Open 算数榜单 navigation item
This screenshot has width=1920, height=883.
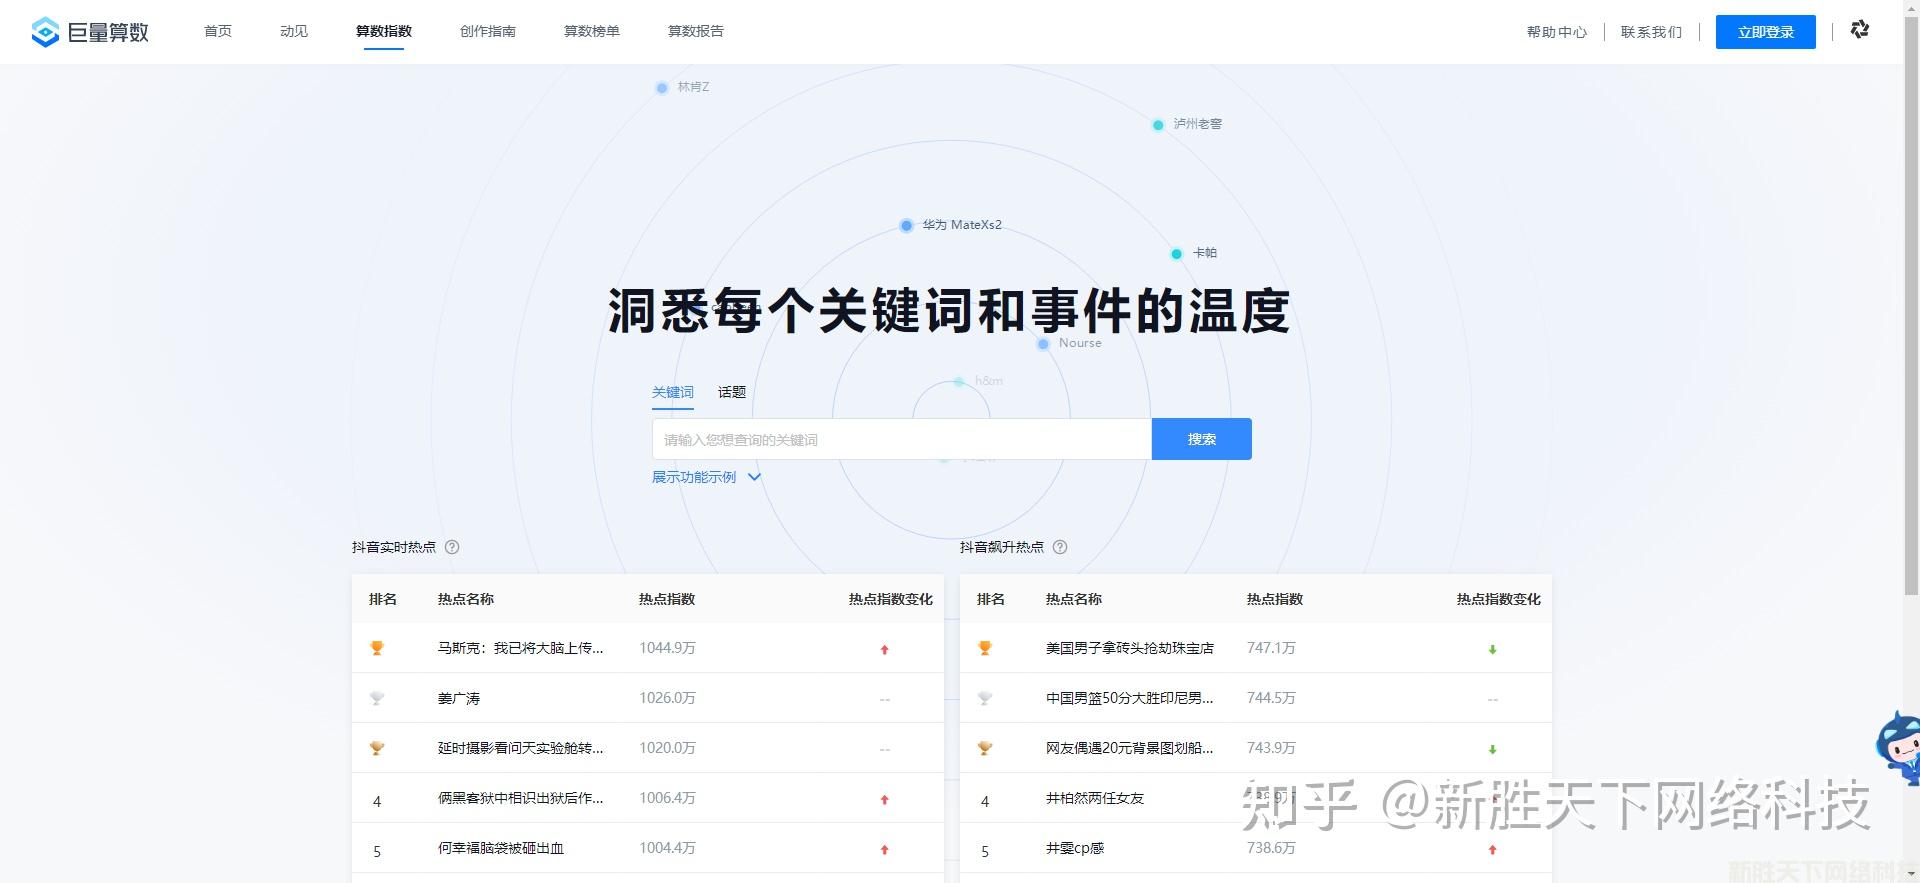[x=592, y=31]
